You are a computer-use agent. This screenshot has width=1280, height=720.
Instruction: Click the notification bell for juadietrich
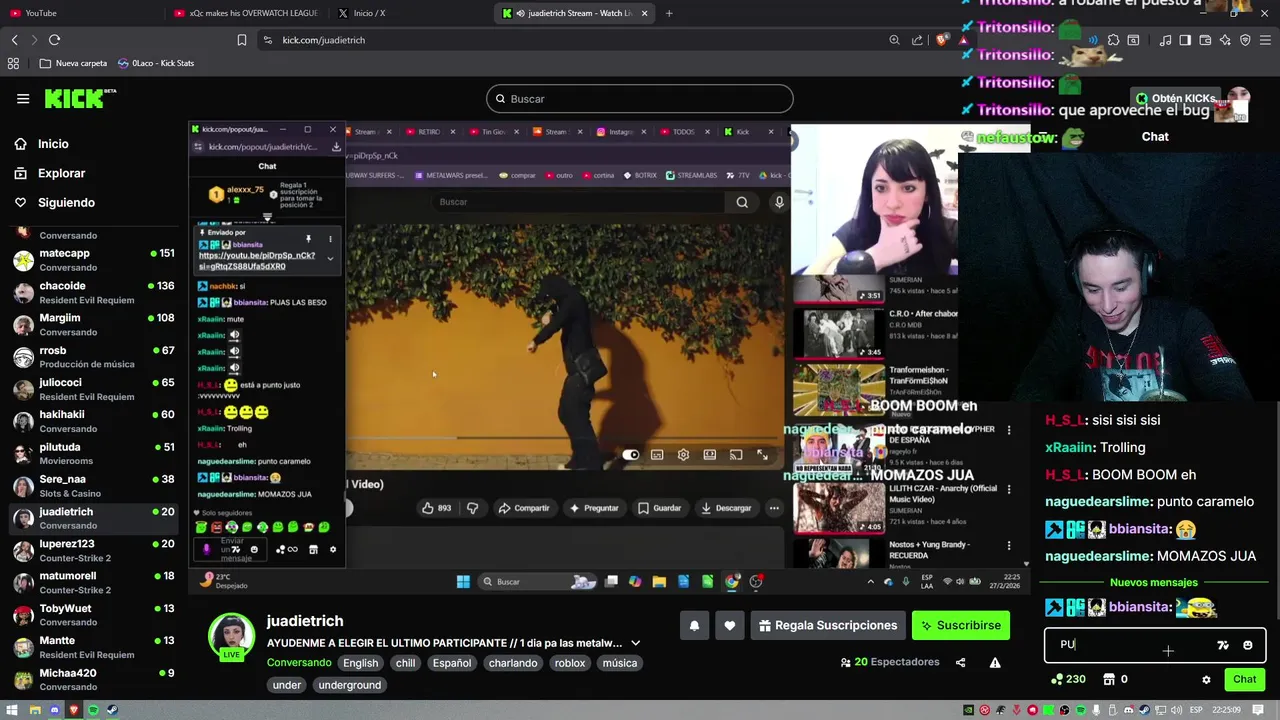click(694, 625)
